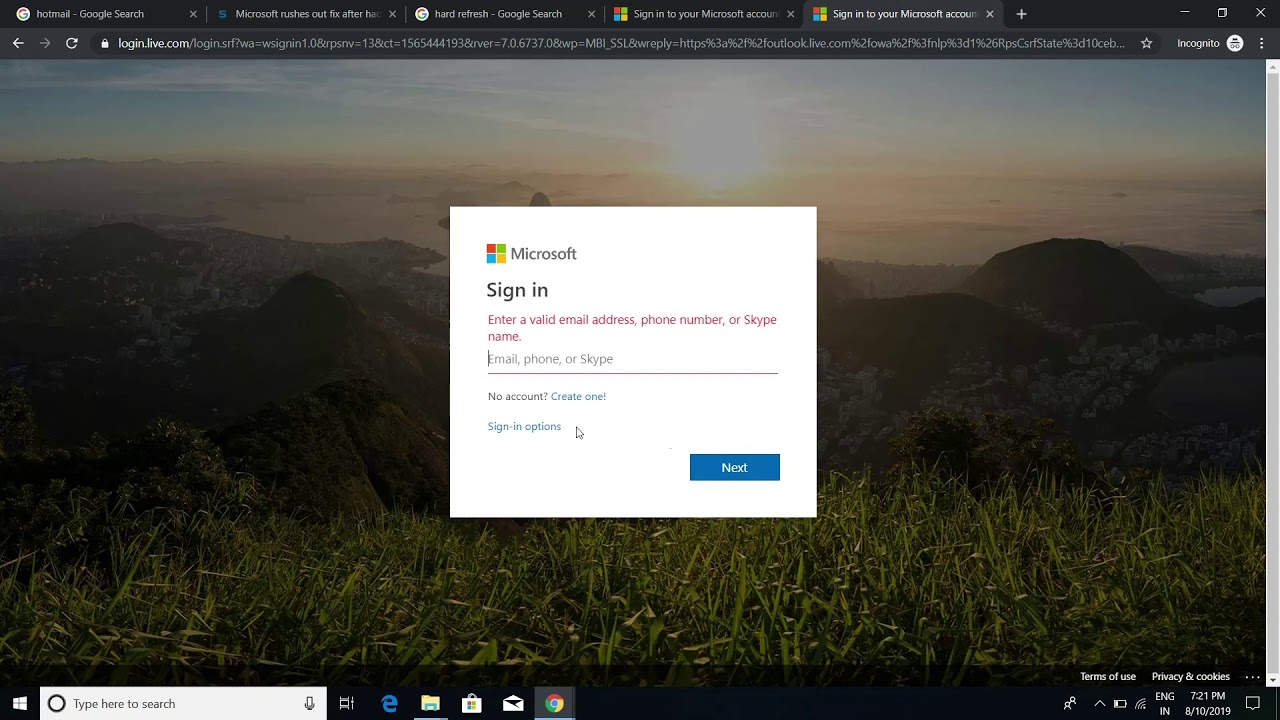Click the 'Sign in' heading
The image size is (1280, 720).
click(517, 290)
